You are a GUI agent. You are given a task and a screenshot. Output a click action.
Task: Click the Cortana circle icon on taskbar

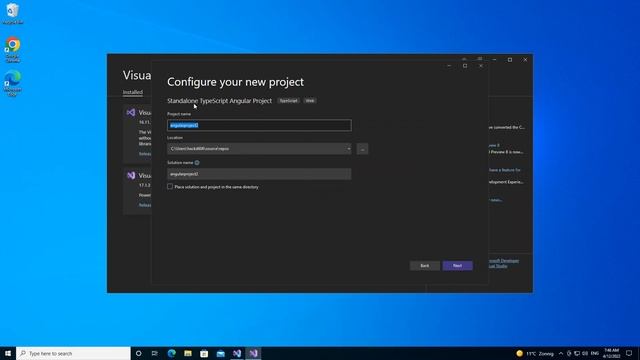138,353
